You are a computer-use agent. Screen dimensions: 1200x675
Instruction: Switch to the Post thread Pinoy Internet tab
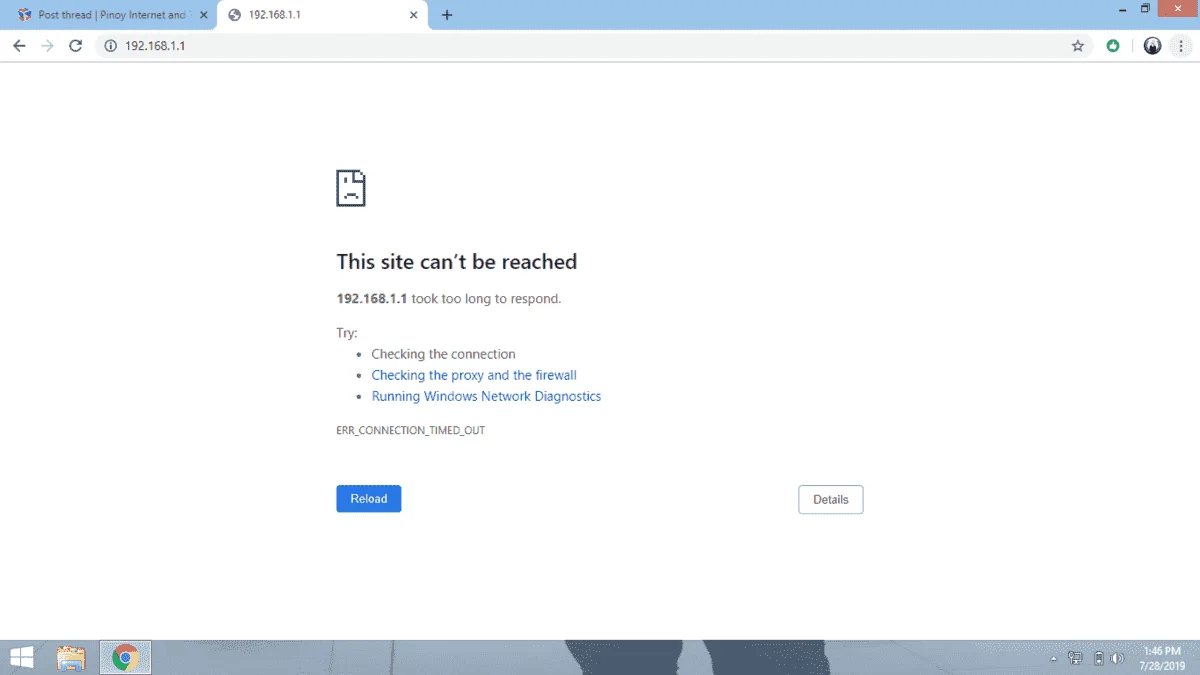112,15
